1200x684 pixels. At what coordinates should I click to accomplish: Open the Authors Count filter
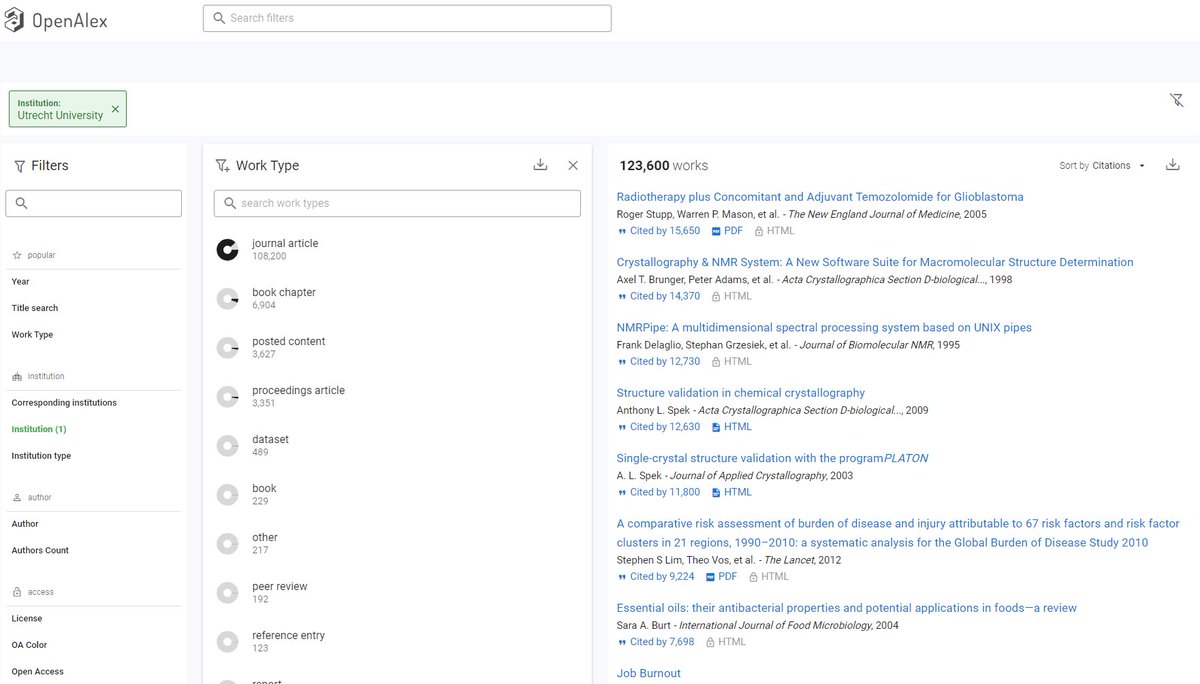point(40,550)
